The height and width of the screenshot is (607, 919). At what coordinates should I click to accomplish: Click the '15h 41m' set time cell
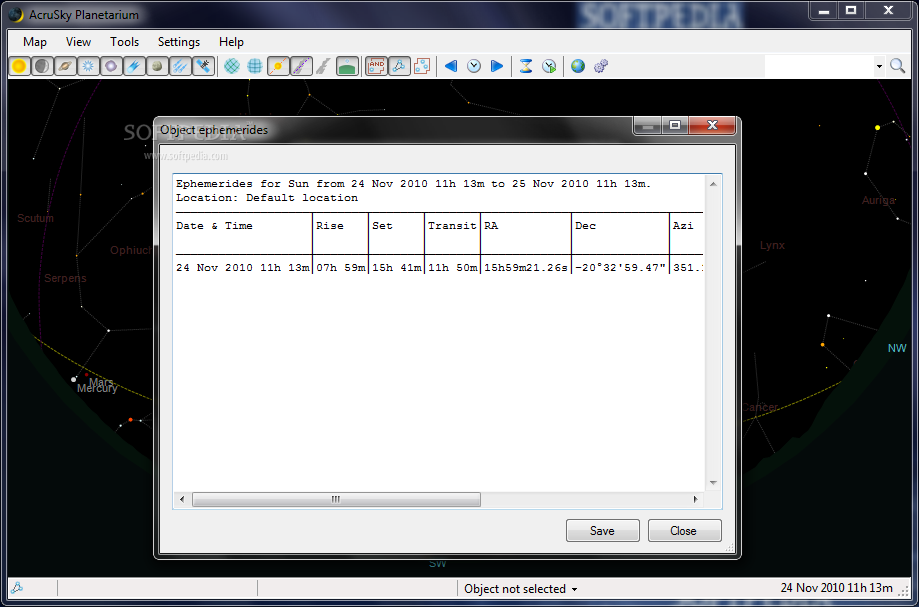point(397,268)
